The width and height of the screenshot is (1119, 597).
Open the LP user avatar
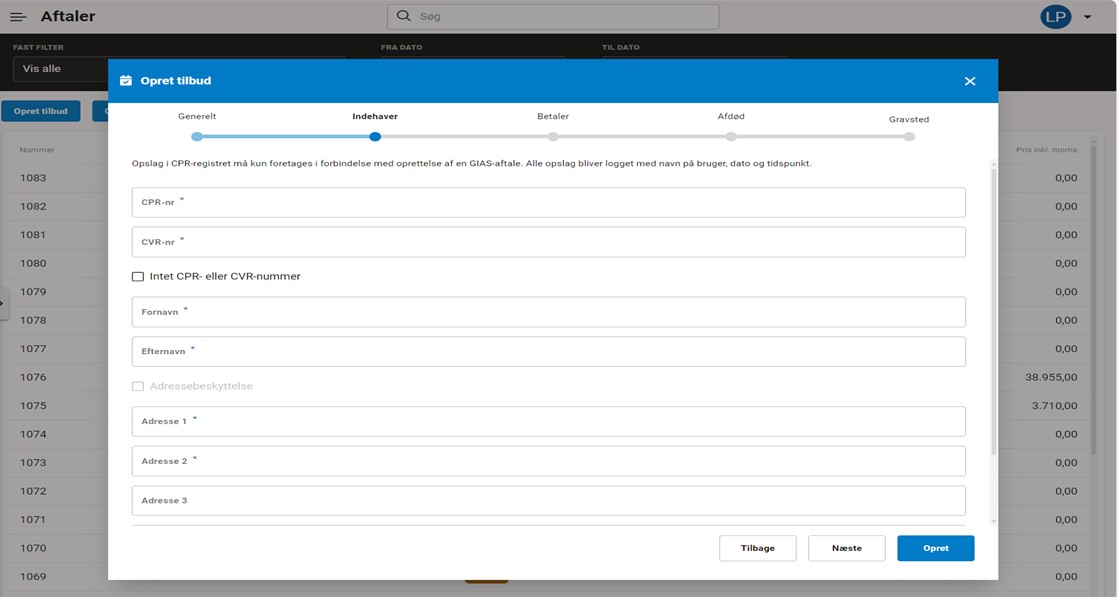click(1055, 16)
